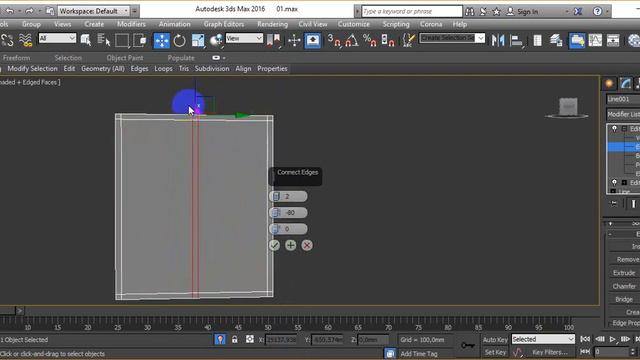This screenshot has width=640, height=360.
Task: Expand the Subdivision ribbon panel
Action: coord(212,69)
